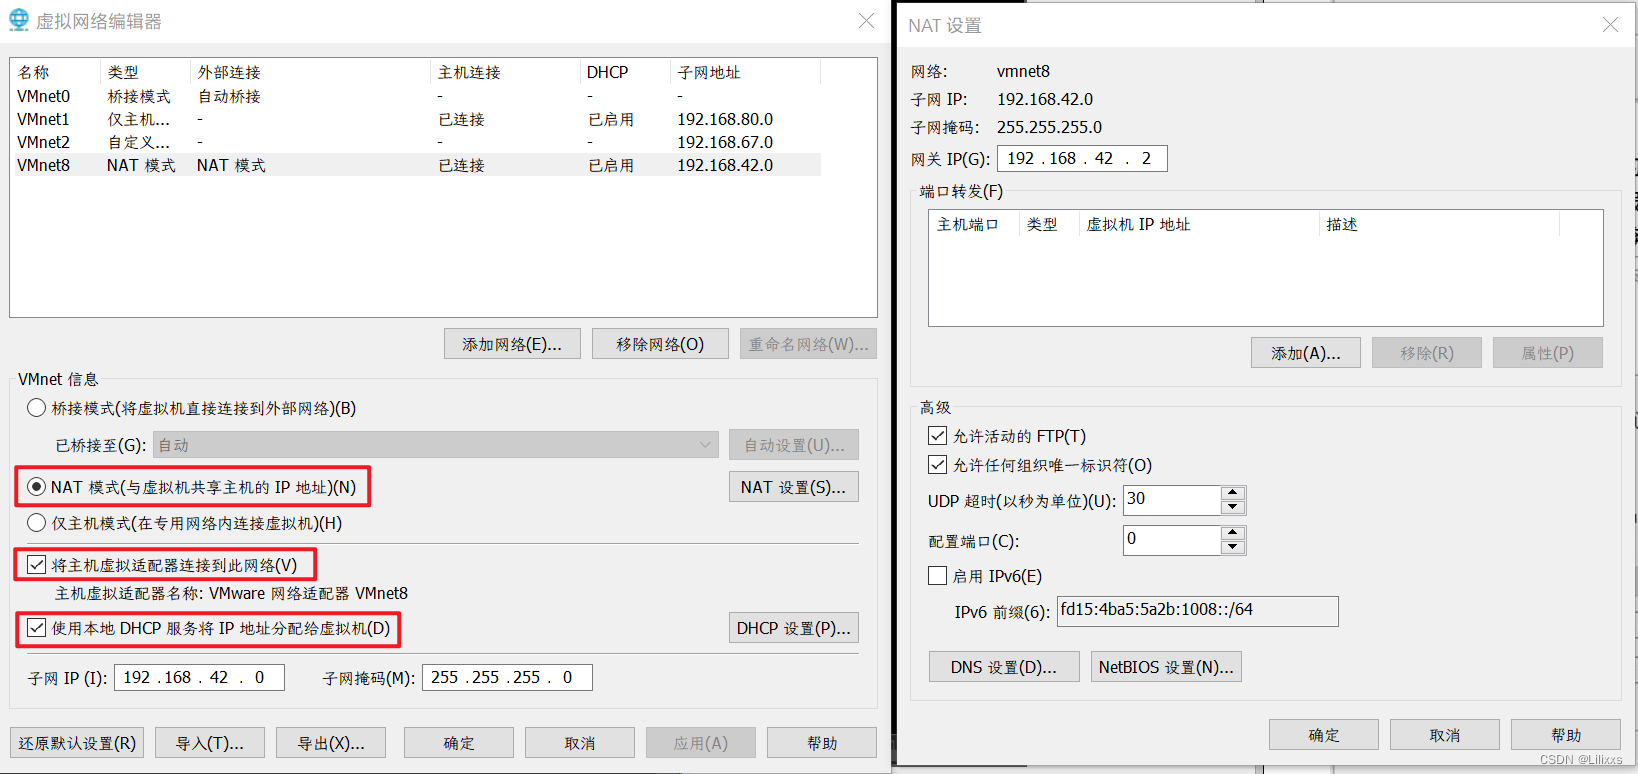1638x774 pixels.
Task: Close the NAT 设置 dialog
Action: 1610,25
